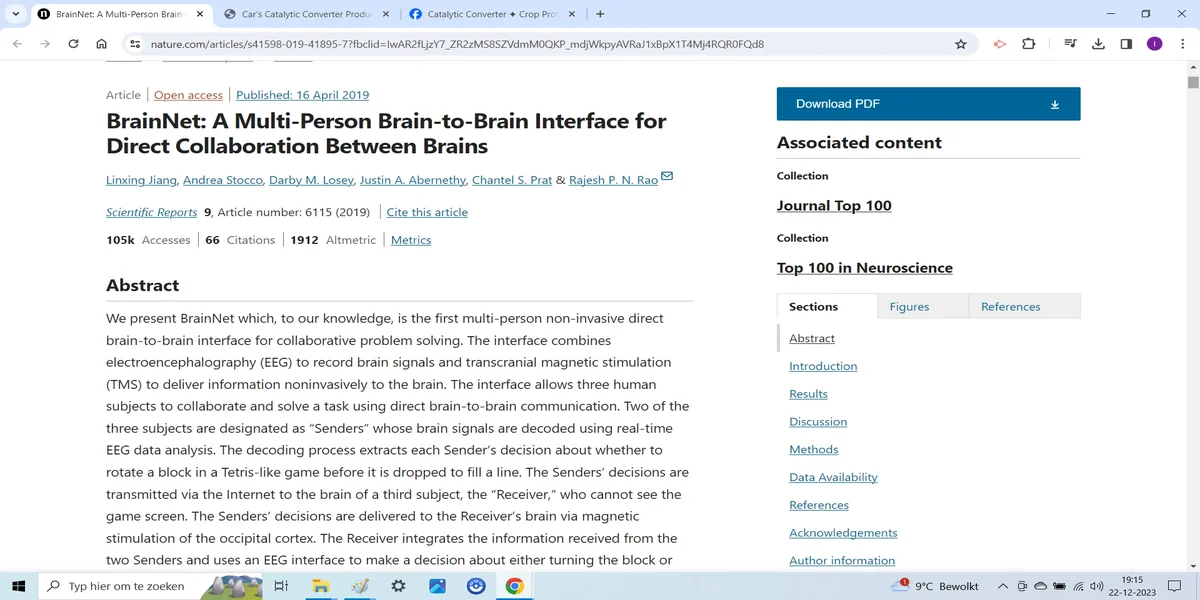Switch to the Facebook Catalytic Converter tab

tap(491, 14)
